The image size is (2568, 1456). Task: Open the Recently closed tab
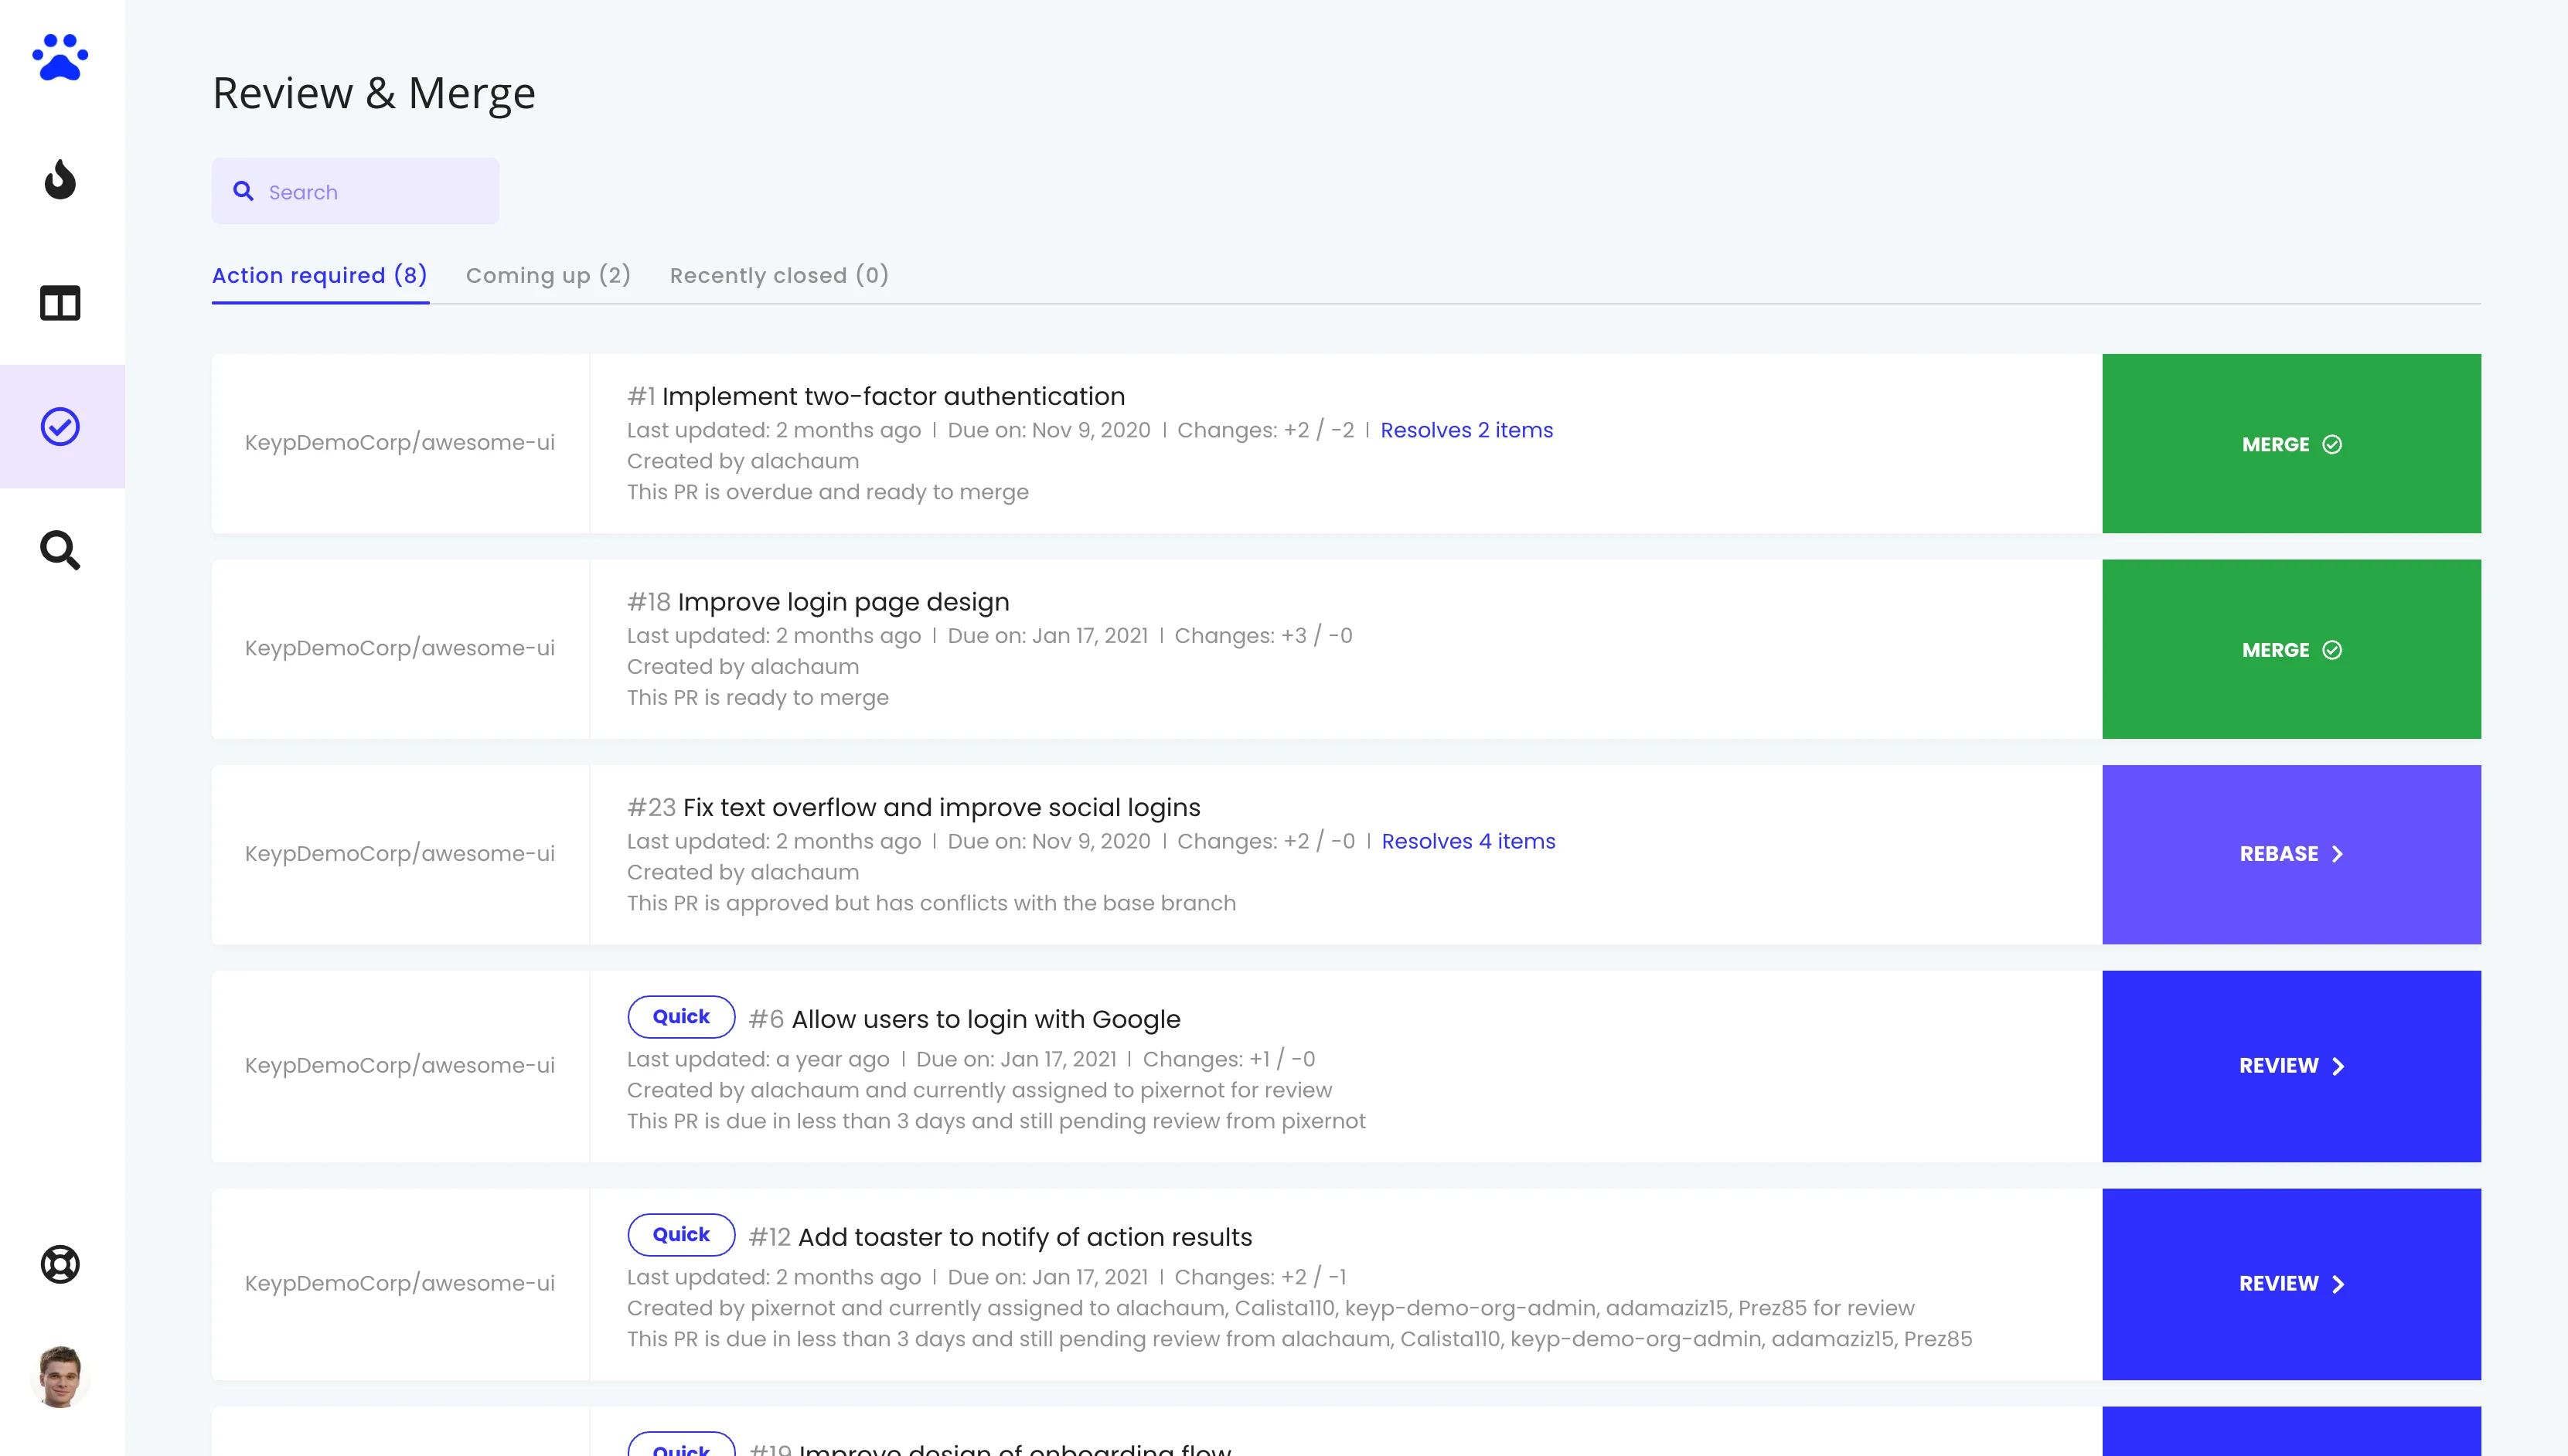pos(779,275)
